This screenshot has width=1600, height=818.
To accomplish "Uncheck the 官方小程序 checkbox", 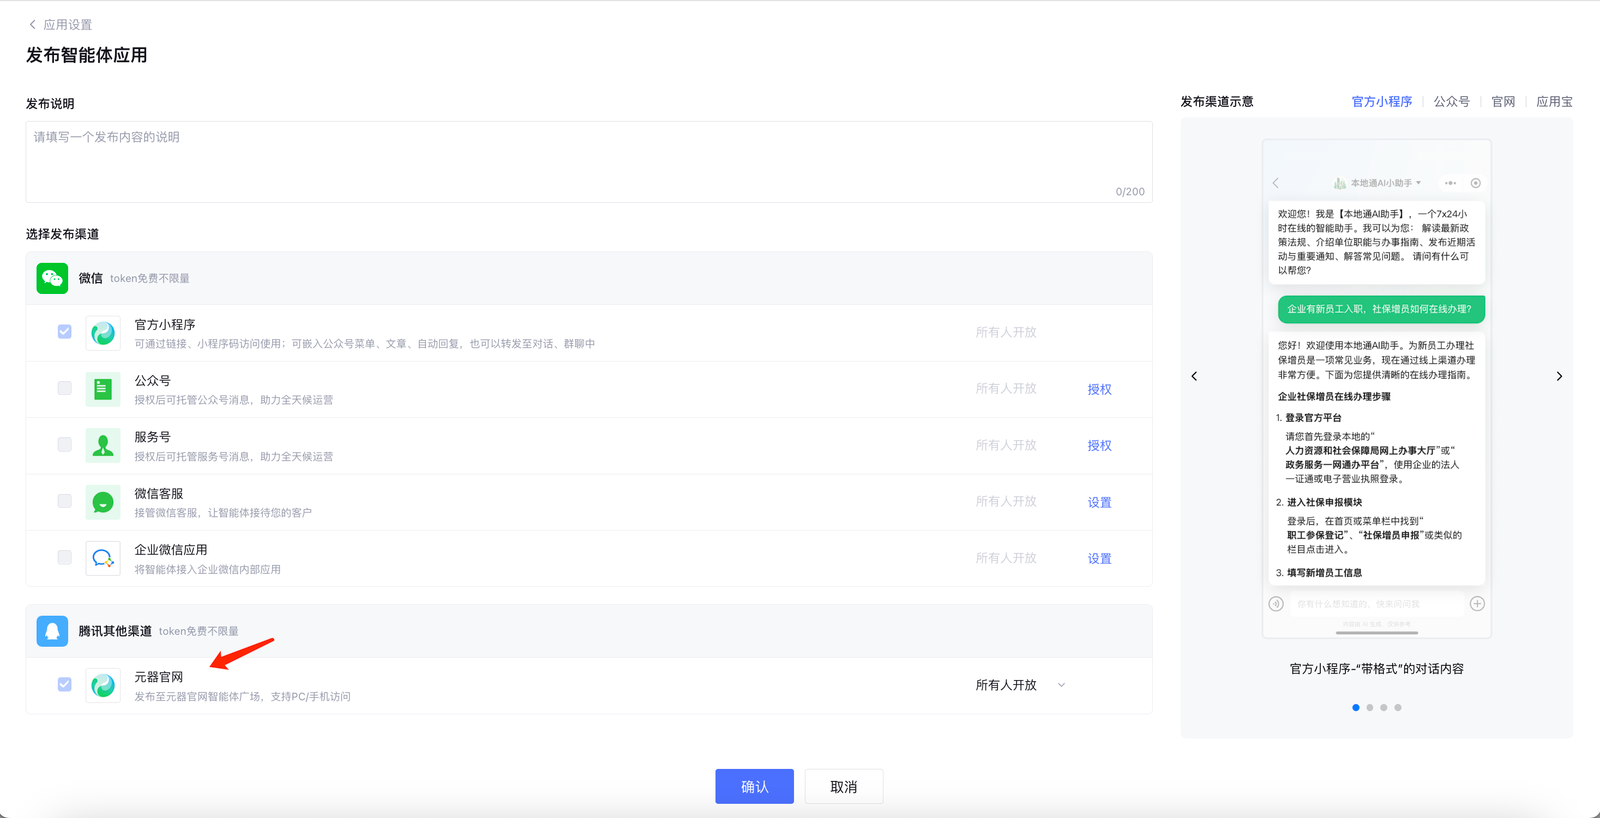I will click(x=65, y=332).
